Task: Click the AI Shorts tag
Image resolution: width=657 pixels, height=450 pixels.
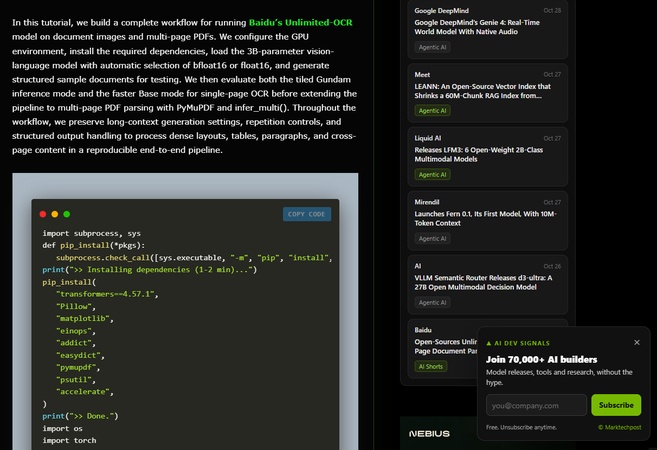Action: [x=431, y=367]
